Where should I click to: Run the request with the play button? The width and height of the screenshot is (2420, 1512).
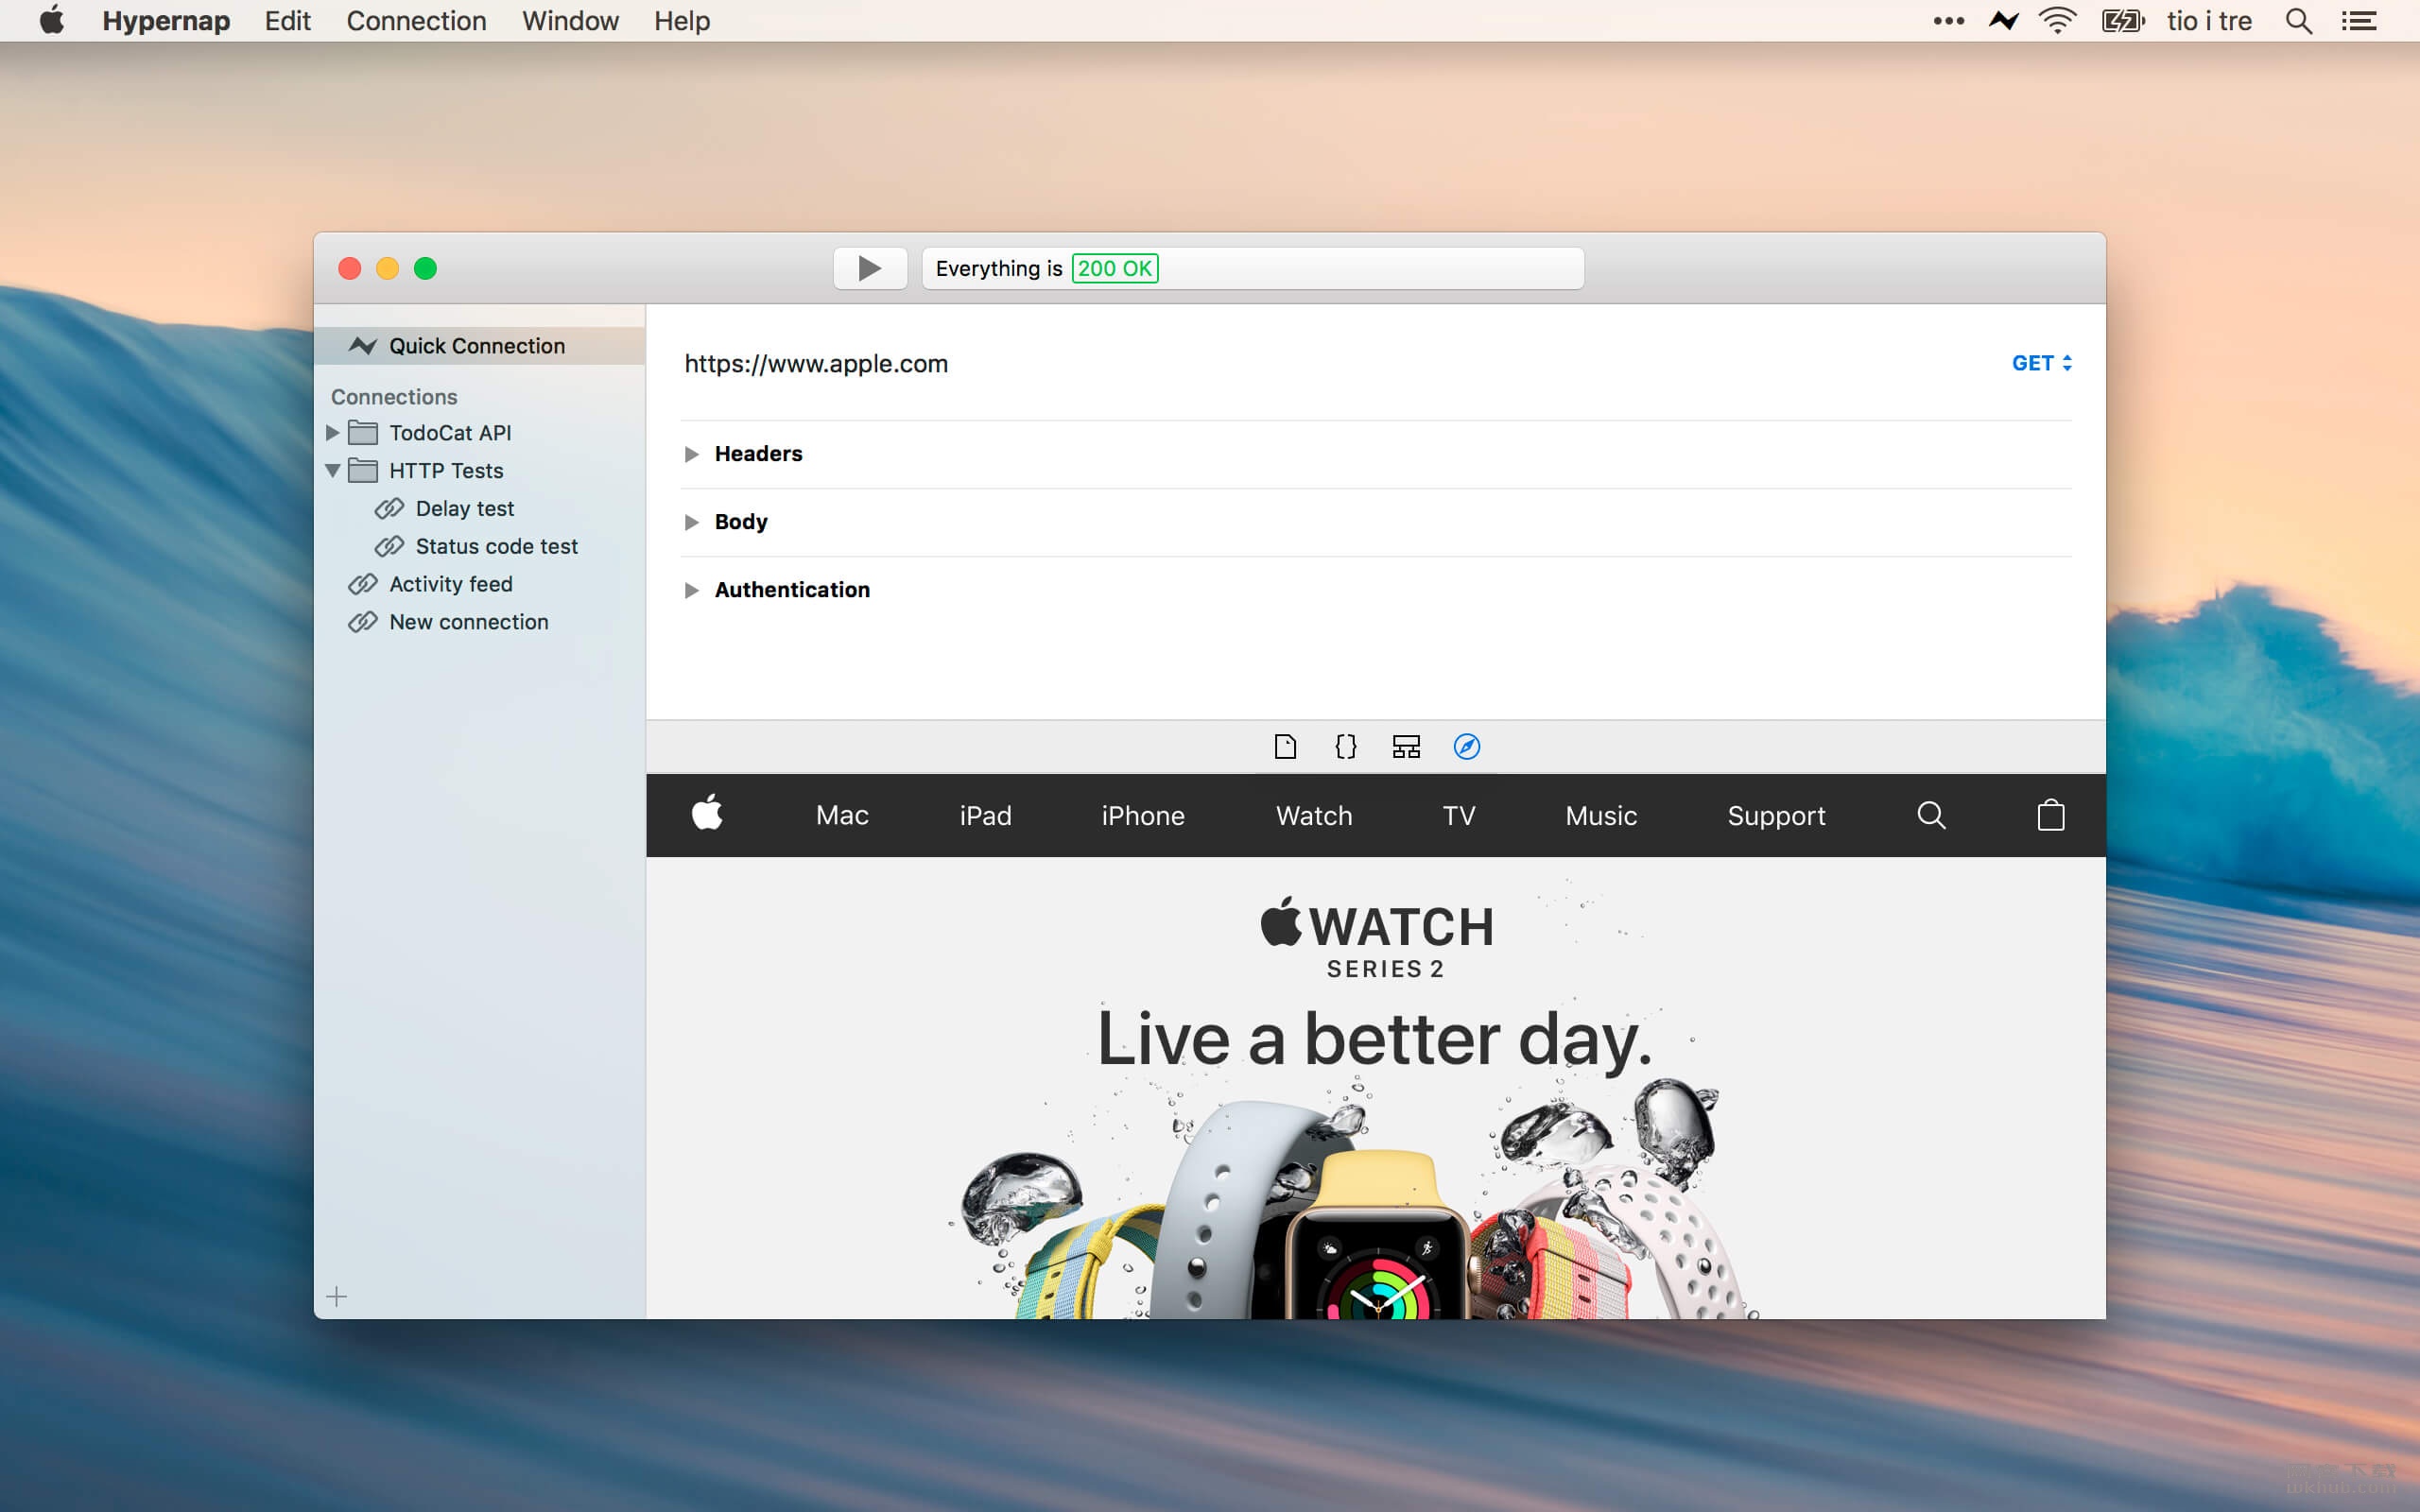pyautogui.click(x=870, y=268)
